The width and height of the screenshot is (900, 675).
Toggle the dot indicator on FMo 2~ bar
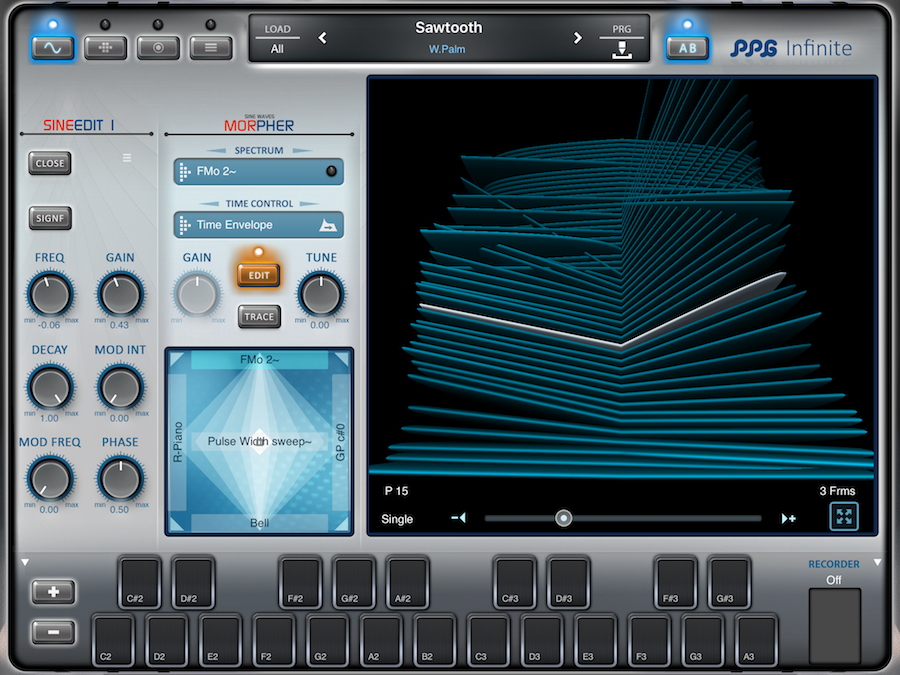(331, 171)
